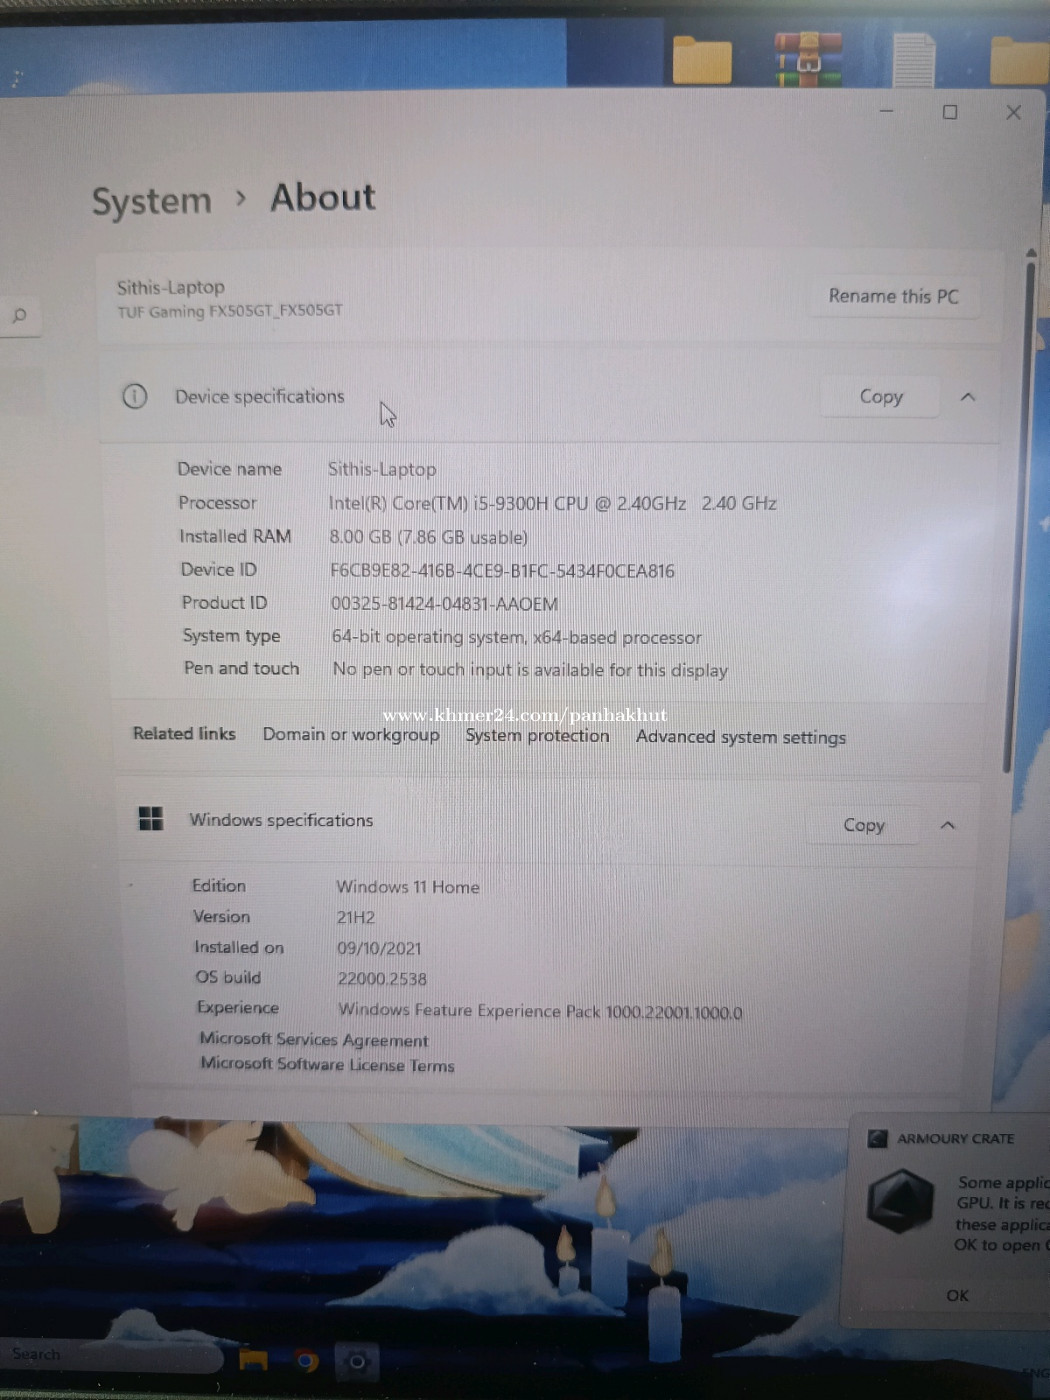Click the System type value text
1050x1400 pixels.
point(516,637)
